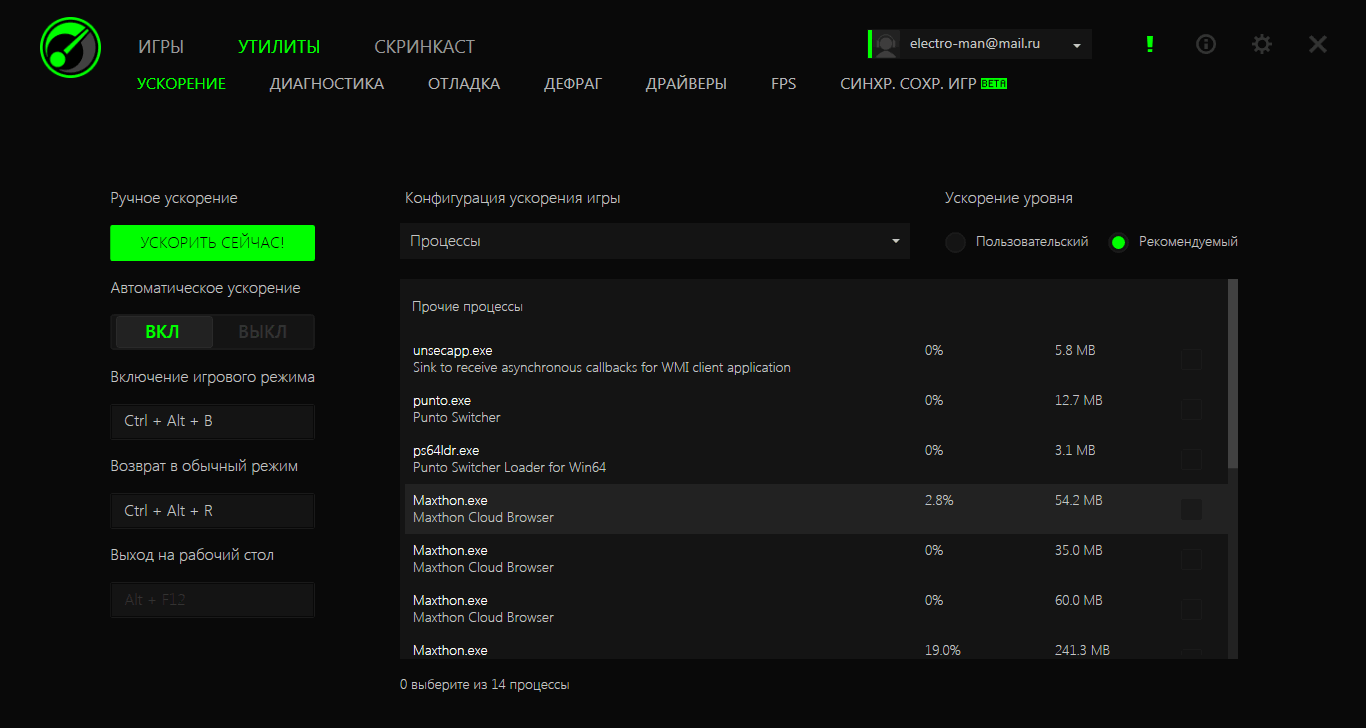Click the 60.0 MB memory value
Image resolution: width=1366 pixels, height=728 pixels.
click(1079, 600)
